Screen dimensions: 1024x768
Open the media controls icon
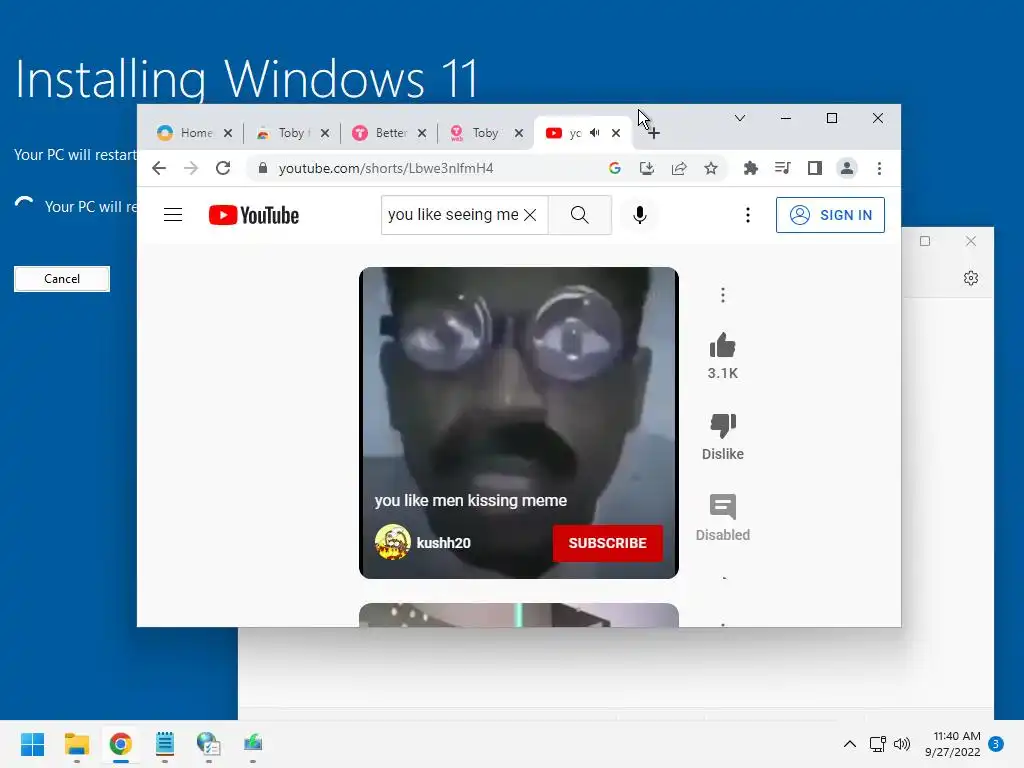coord(782,168)
